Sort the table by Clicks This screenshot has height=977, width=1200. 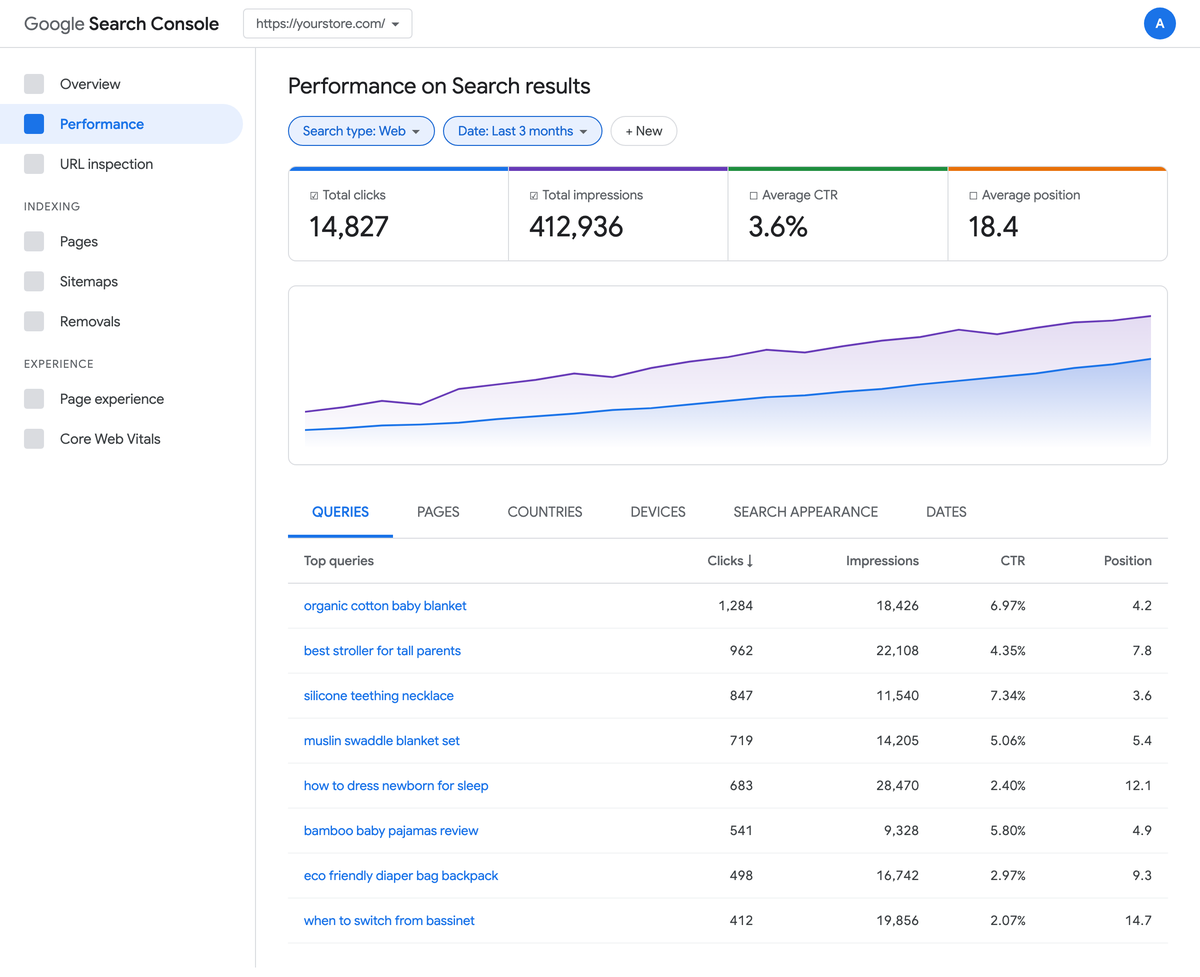(x=729, y=561)
